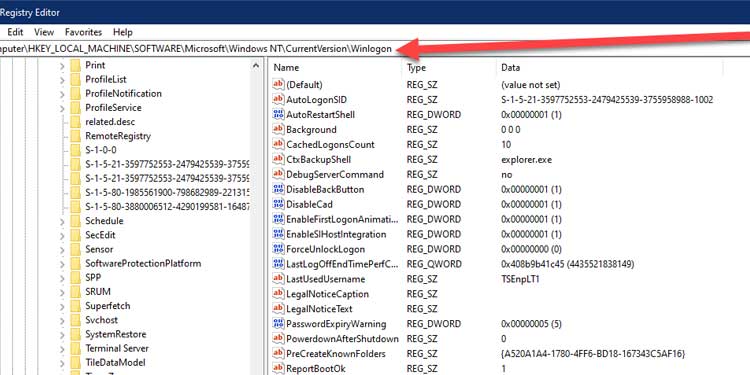Click the LastUsedUsername string icon

(278, 279)
